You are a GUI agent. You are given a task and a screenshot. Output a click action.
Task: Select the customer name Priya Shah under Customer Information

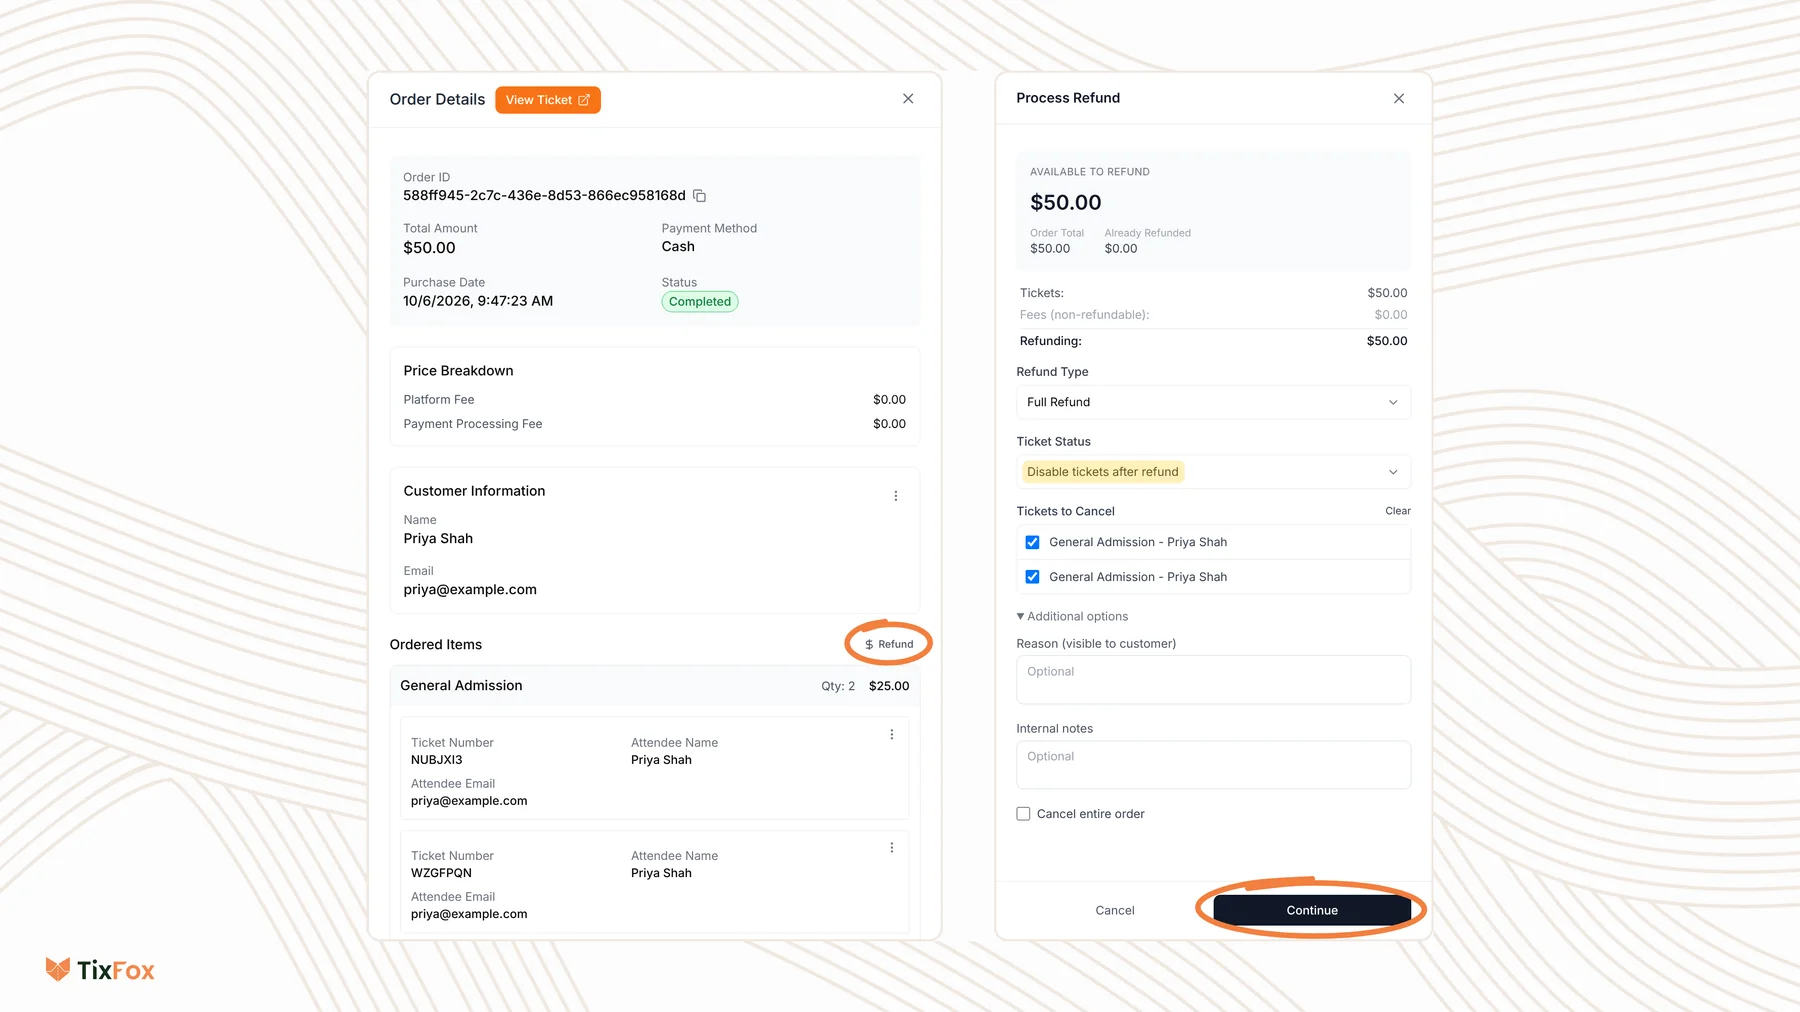[x=438, y=539]
